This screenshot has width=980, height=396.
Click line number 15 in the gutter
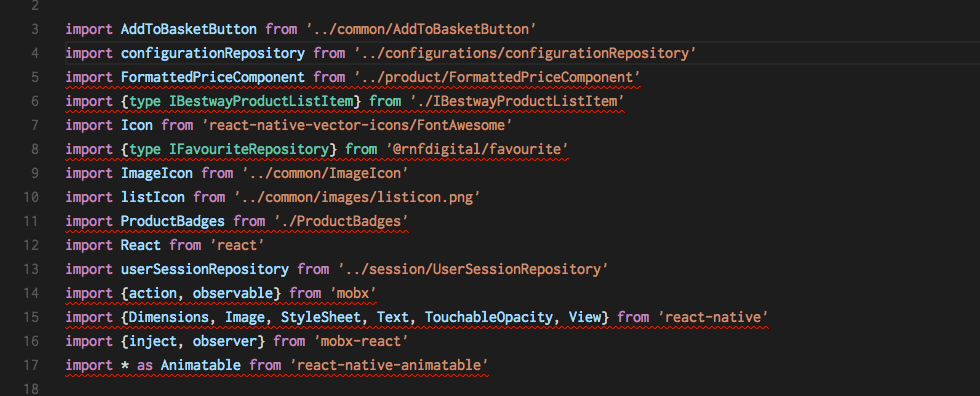tap(31, 317)
